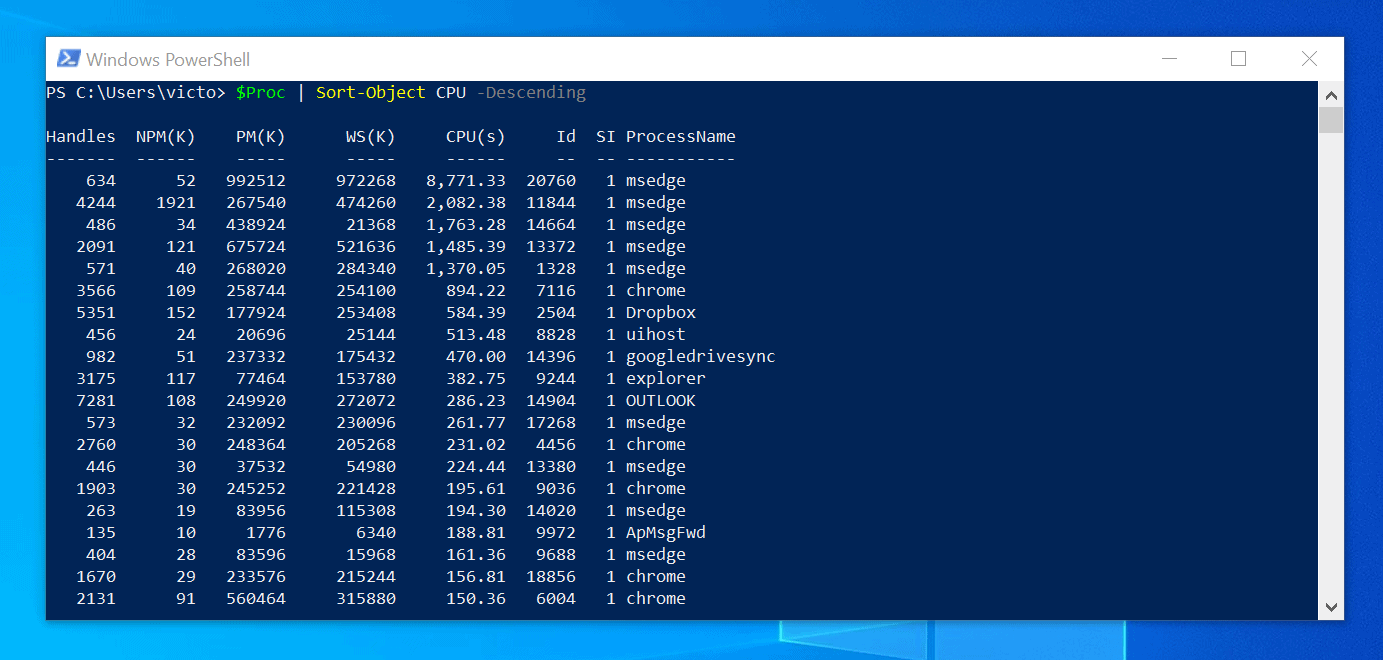Click the googledrivesync process name

point(701,357)
